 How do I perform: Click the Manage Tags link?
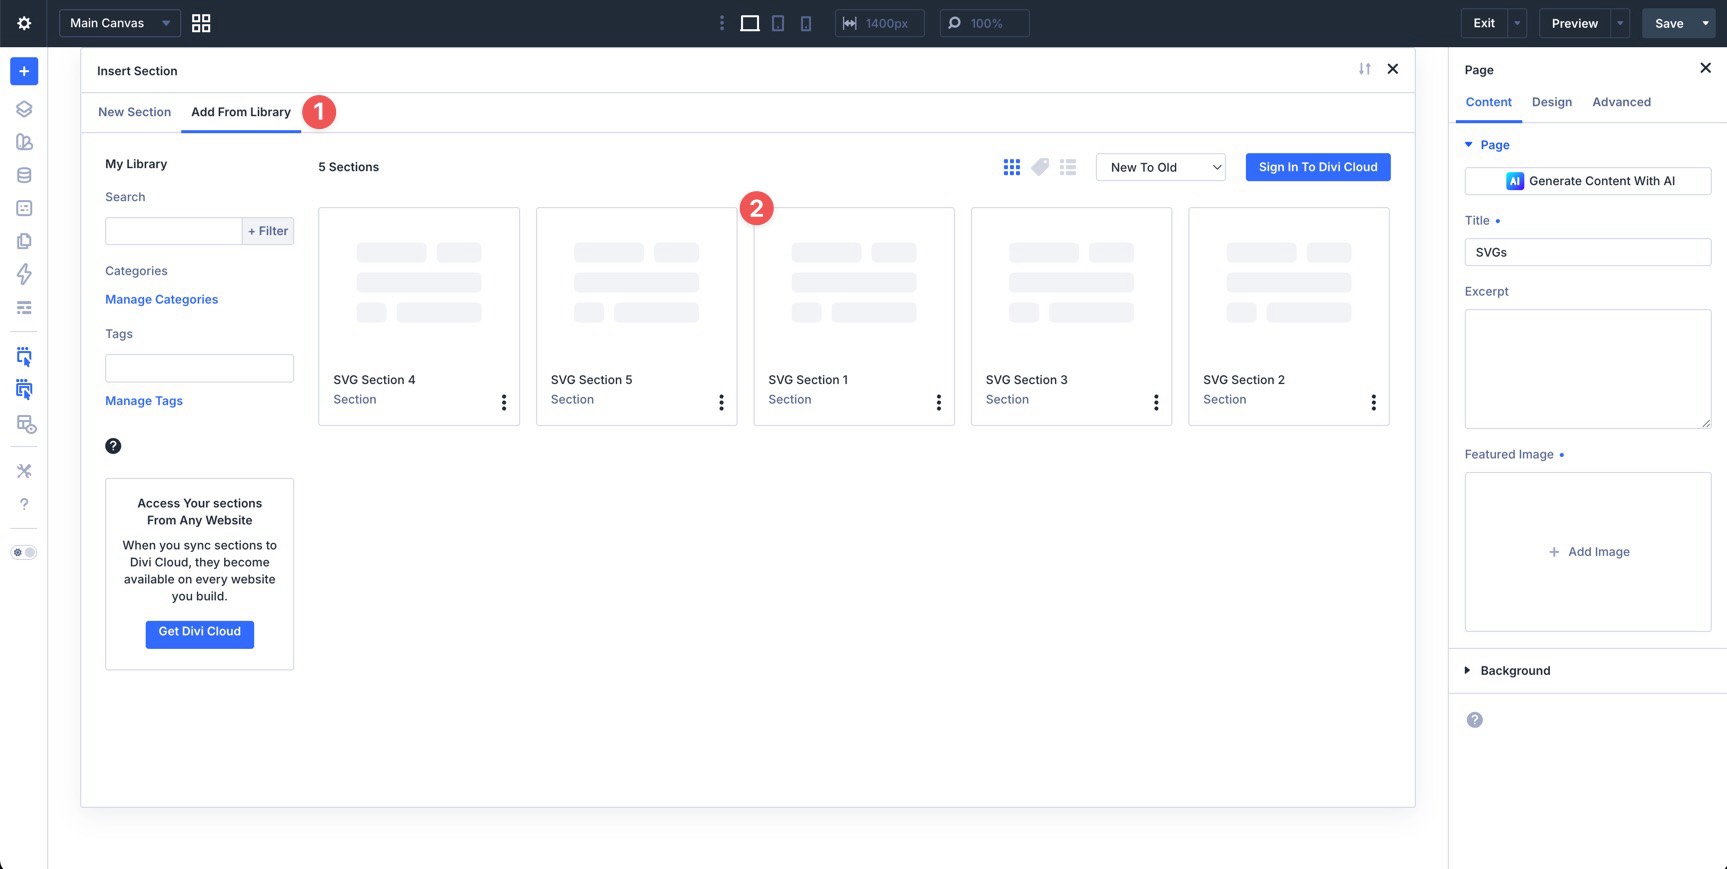[x=144, y=401]
